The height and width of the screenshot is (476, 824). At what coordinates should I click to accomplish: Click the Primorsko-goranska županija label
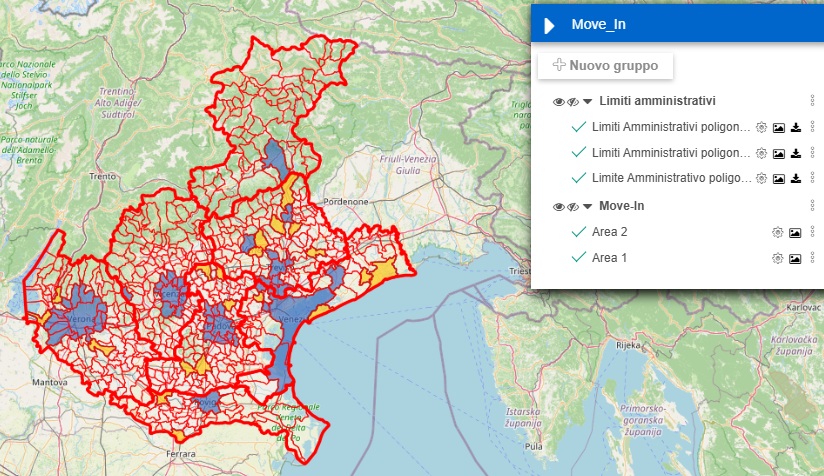[643, 420]
